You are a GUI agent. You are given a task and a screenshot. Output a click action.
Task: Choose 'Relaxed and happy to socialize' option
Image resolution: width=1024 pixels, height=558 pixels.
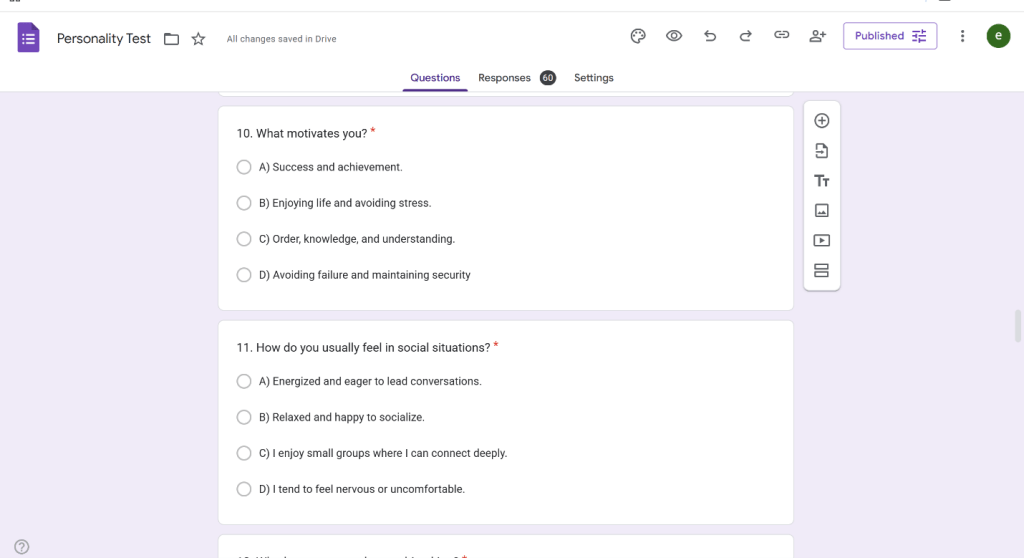244,417
